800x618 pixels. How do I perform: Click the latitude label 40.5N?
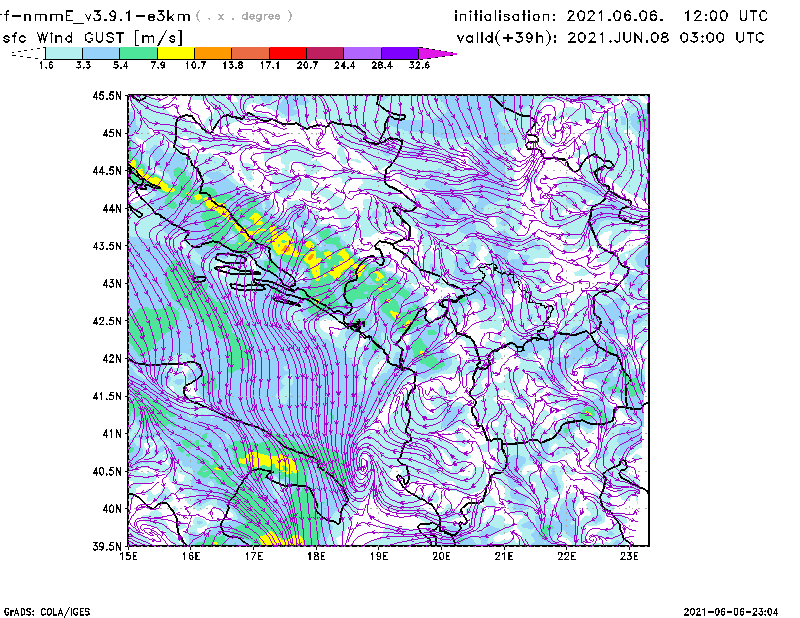[x=107, y=472]
